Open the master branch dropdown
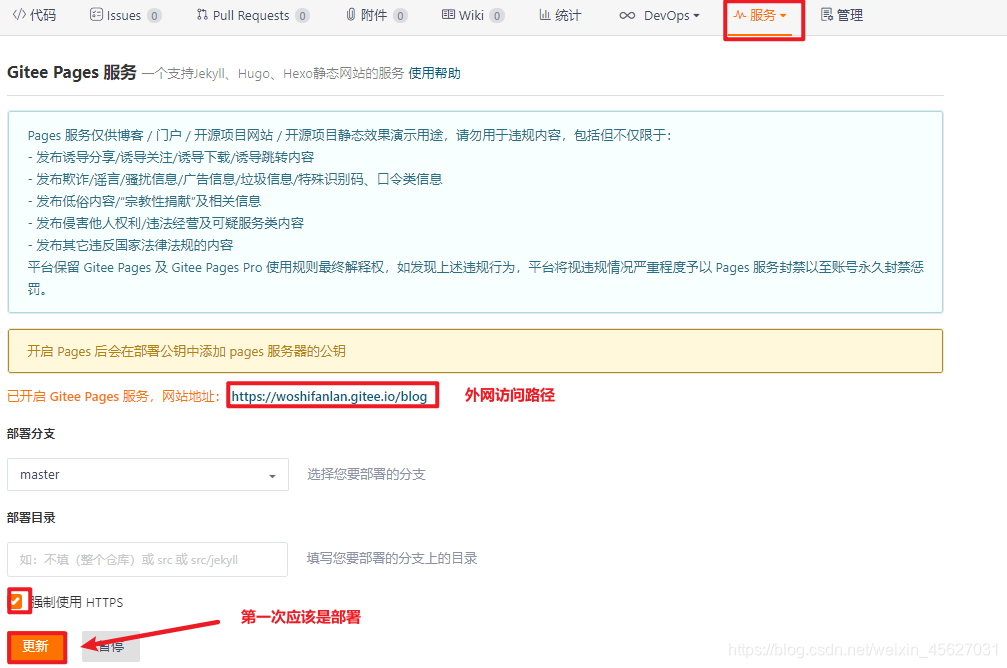 point(148,475)
